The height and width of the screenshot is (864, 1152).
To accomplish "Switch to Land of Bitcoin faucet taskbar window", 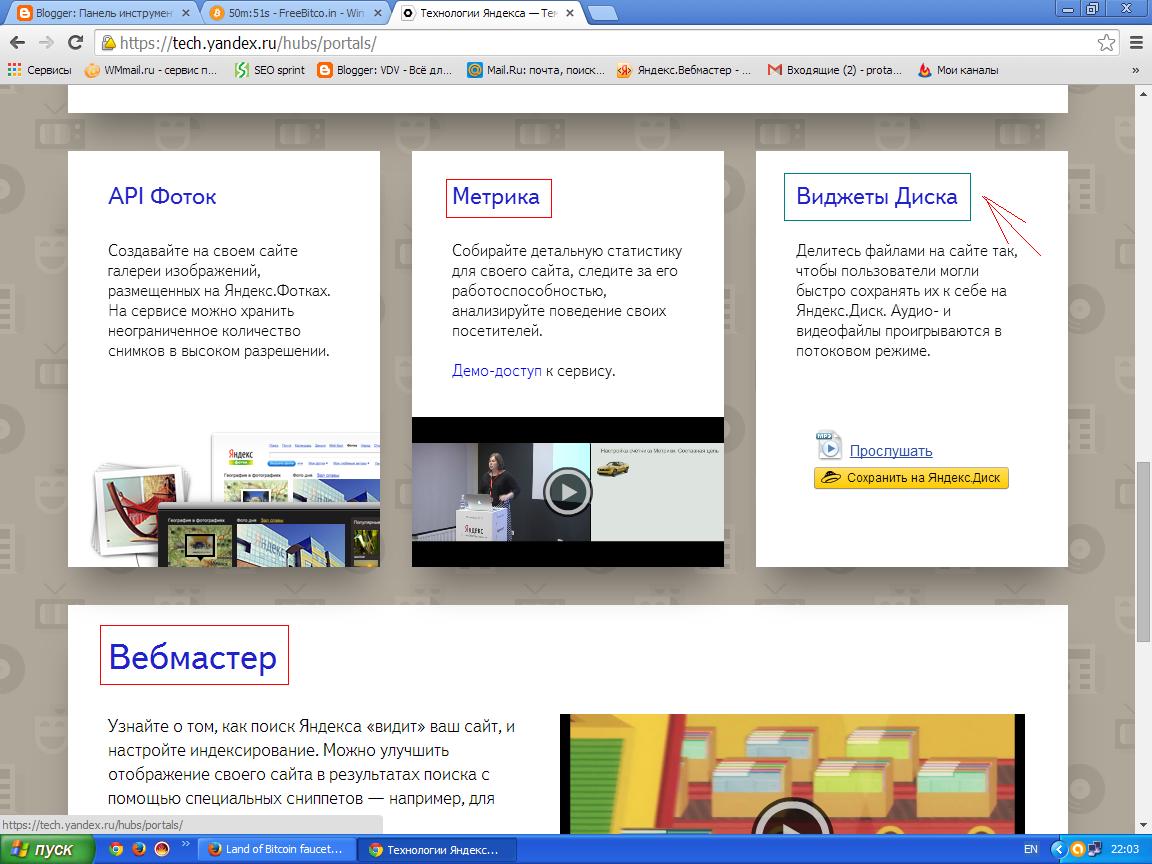I will click(277, 849).
